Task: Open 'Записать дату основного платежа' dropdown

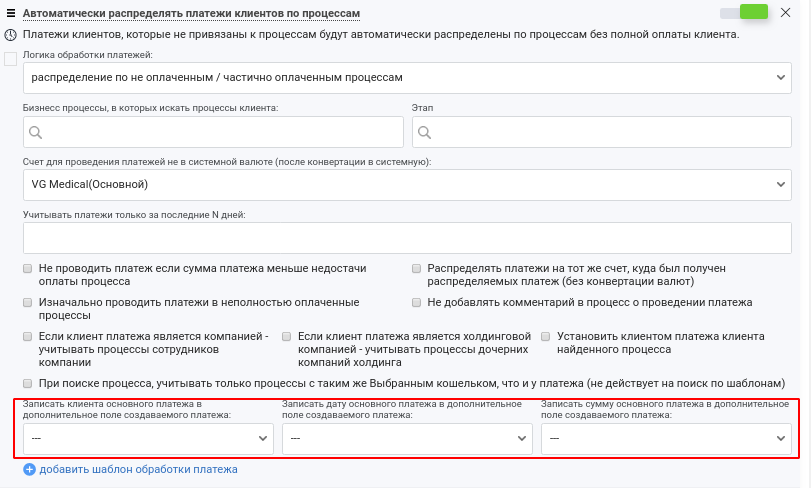Action: tap(407, 439)
